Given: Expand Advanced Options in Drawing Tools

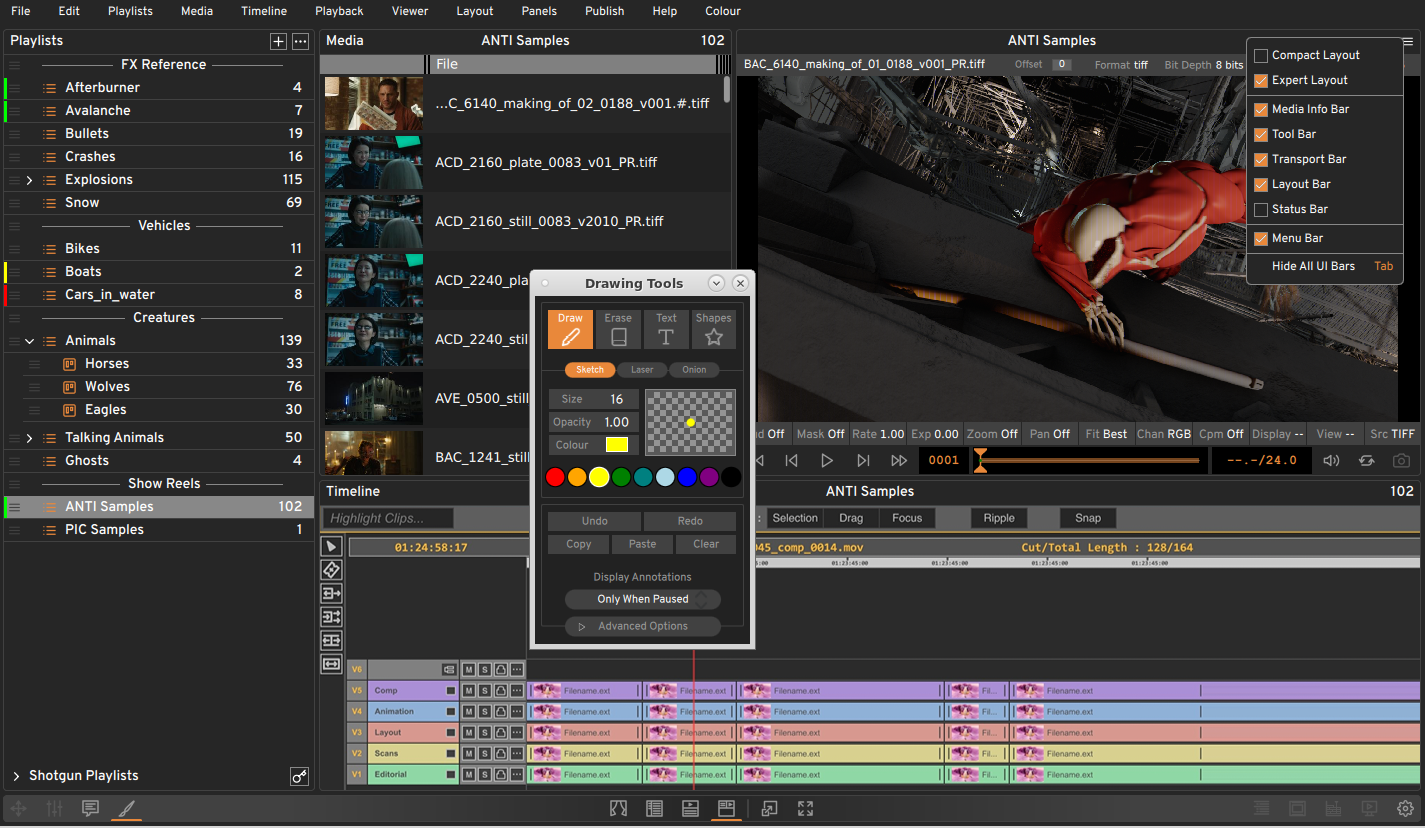Looking at the screenshot, I should pyautogui.click(x=642, y=625).
